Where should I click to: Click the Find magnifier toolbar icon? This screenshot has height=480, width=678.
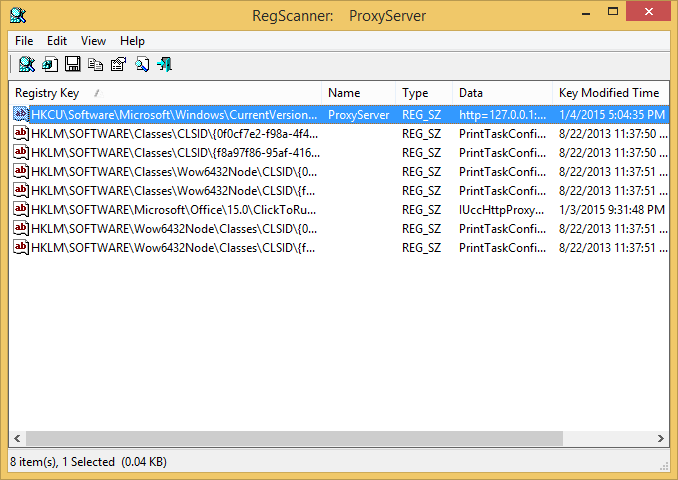coord(142,65)
